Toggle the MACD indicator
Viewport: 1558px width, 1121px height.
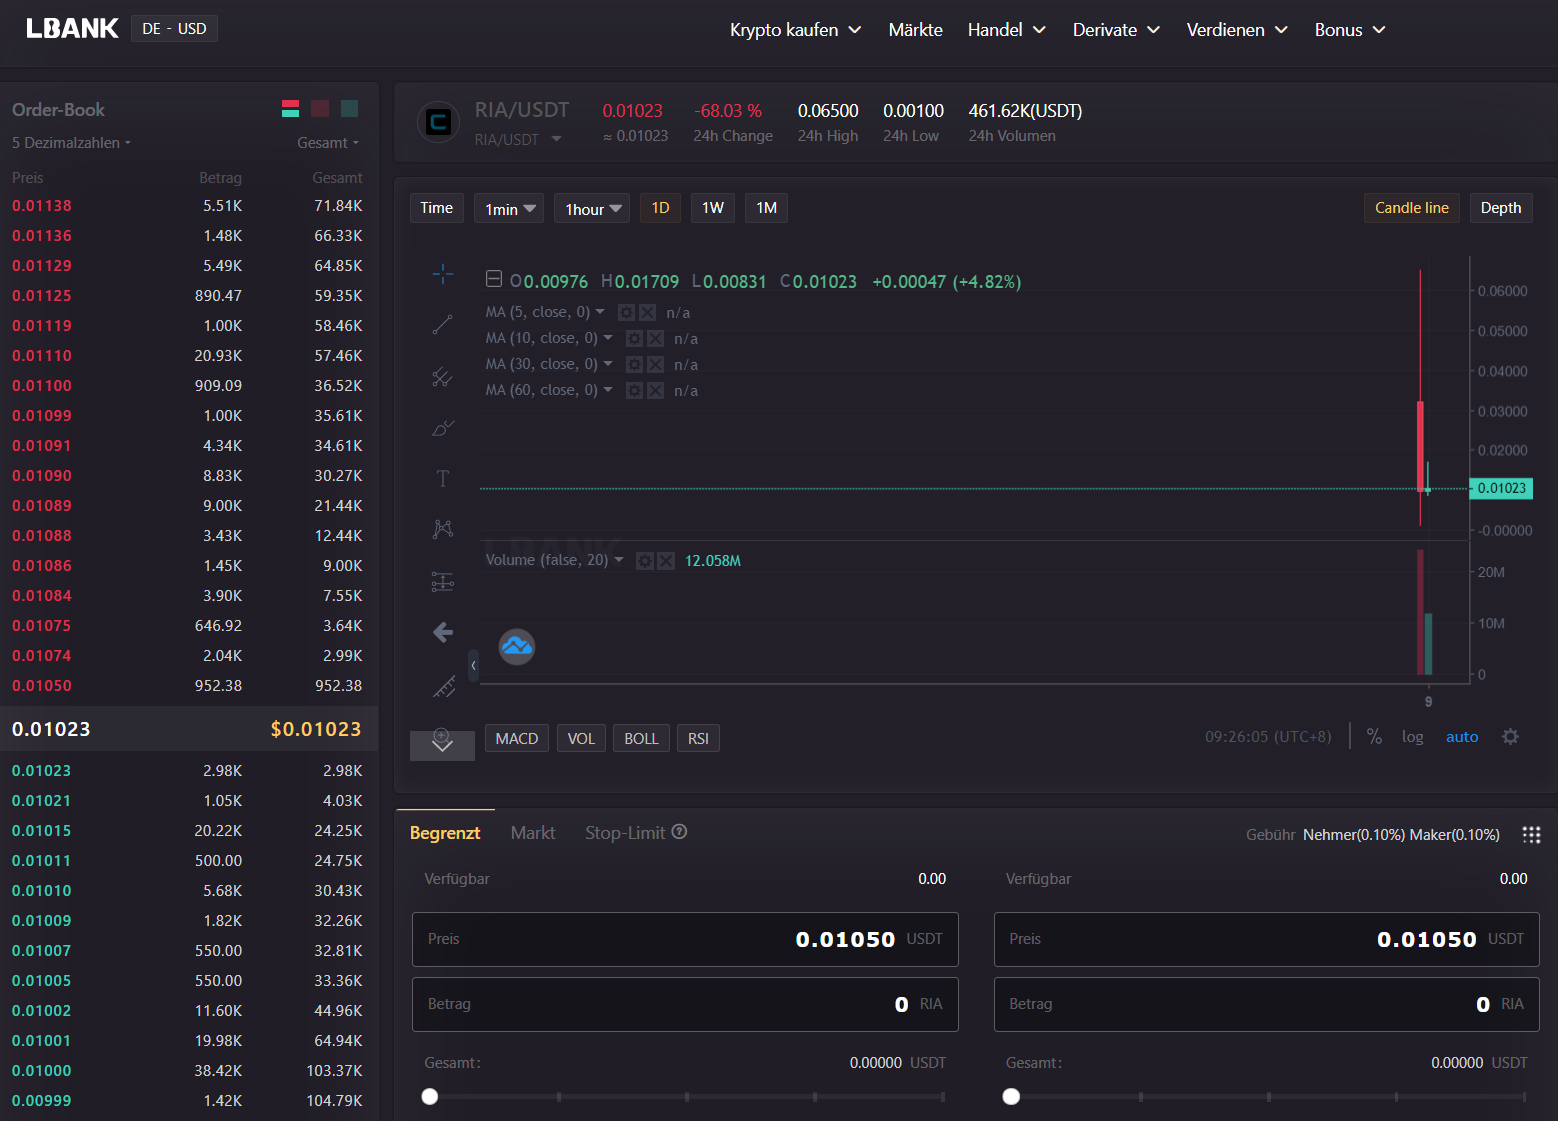517,739
